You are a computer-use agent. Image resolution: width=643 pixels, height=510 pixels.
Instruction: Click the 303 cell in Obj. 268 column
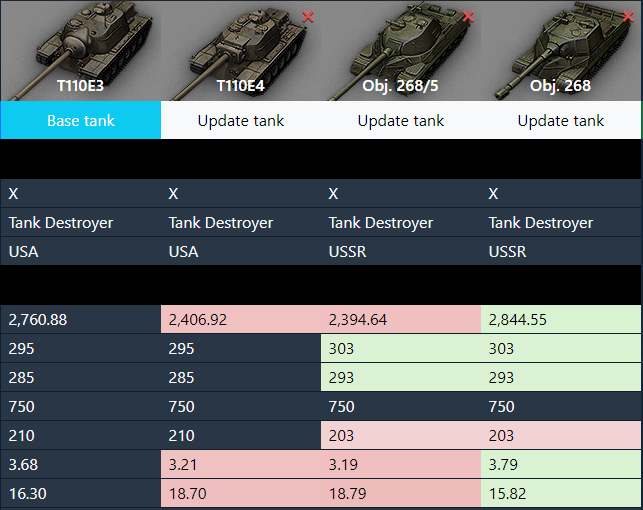(x=561, y=348)
